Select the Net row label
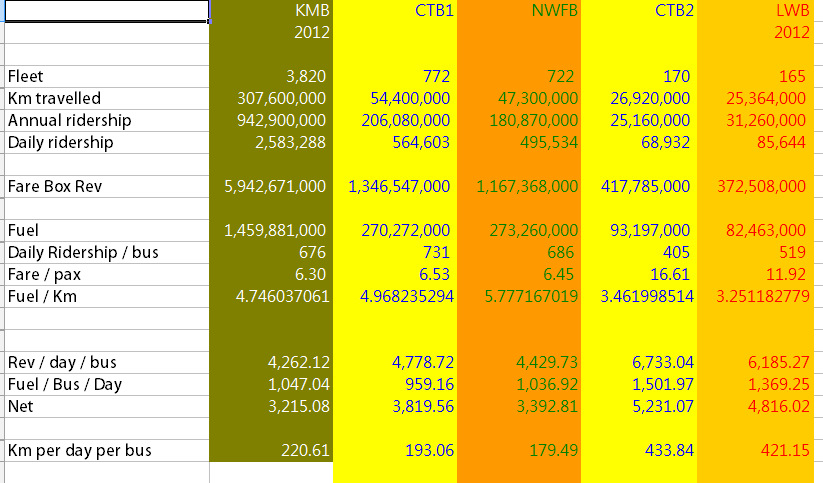 (x=20, y=406)
